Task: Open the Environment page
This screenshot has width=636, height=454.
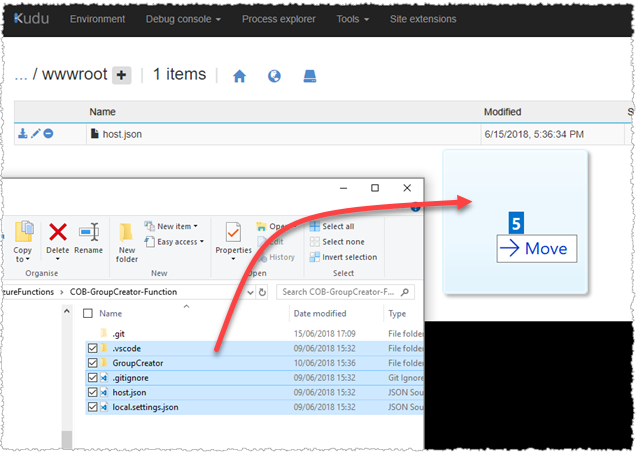Action: [x=97, y=19]
